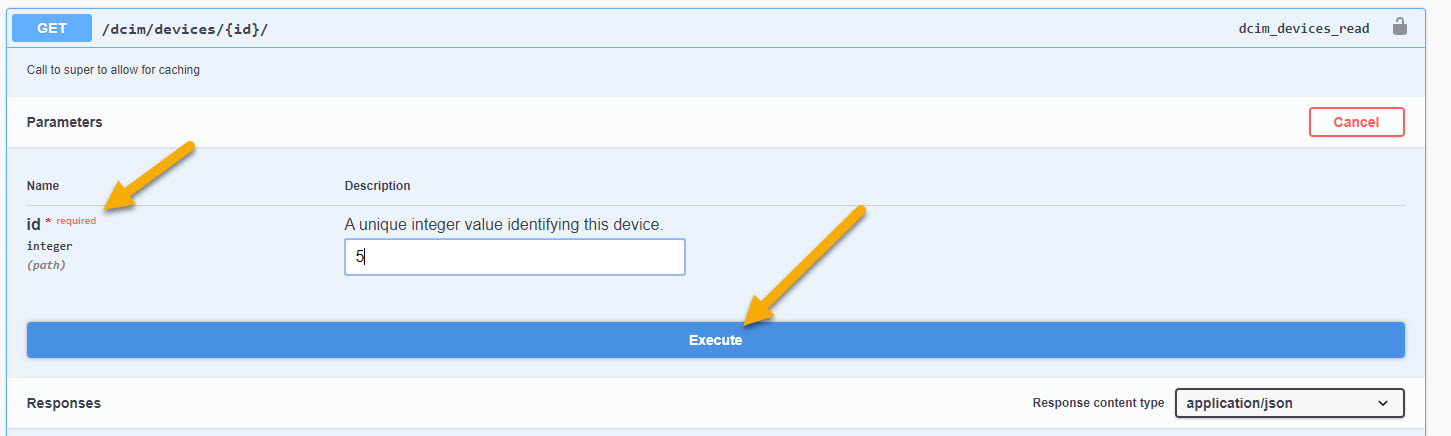Screen dimensions: 1451x436
Task: Click the Parameters section header
Action: (x=64, y=122)
